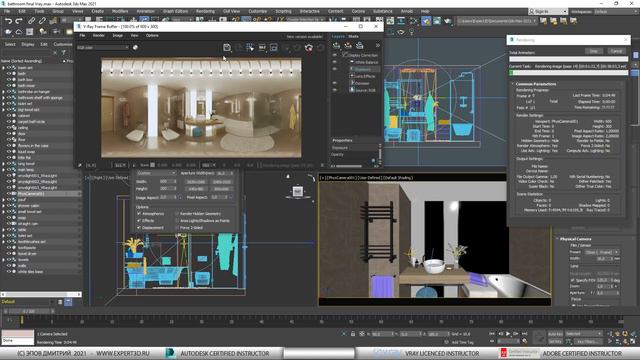Expand the basin set tree item

click(4, 68)
